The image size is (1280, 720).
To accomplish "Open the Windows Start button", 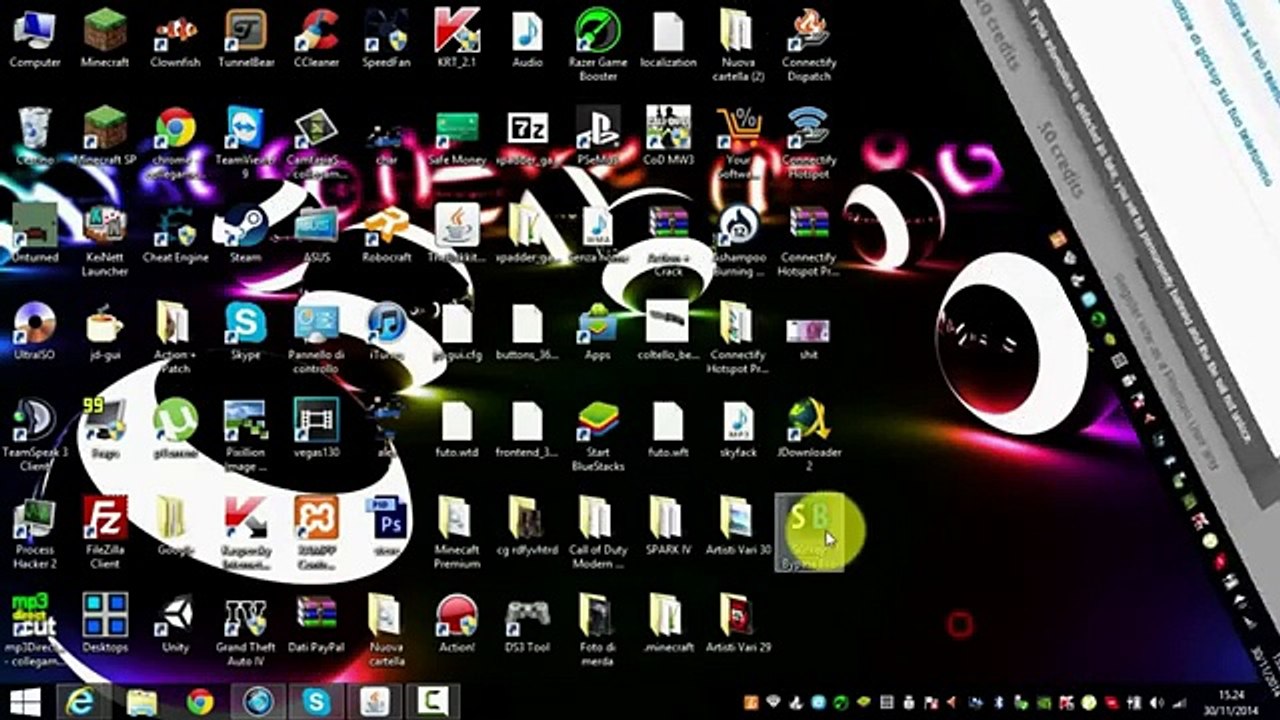I will [25, 701].
